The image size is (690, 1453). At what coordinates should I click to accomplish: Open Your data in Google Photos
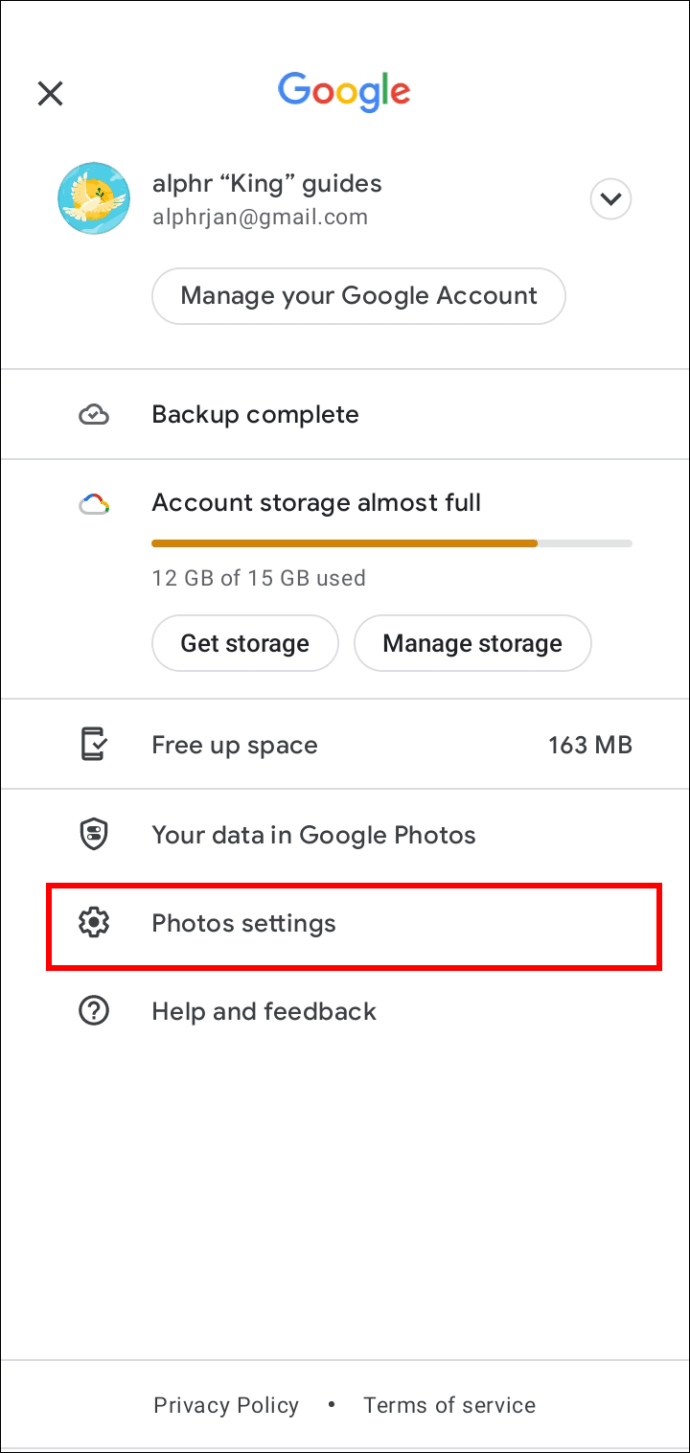(x=313, y=835)
